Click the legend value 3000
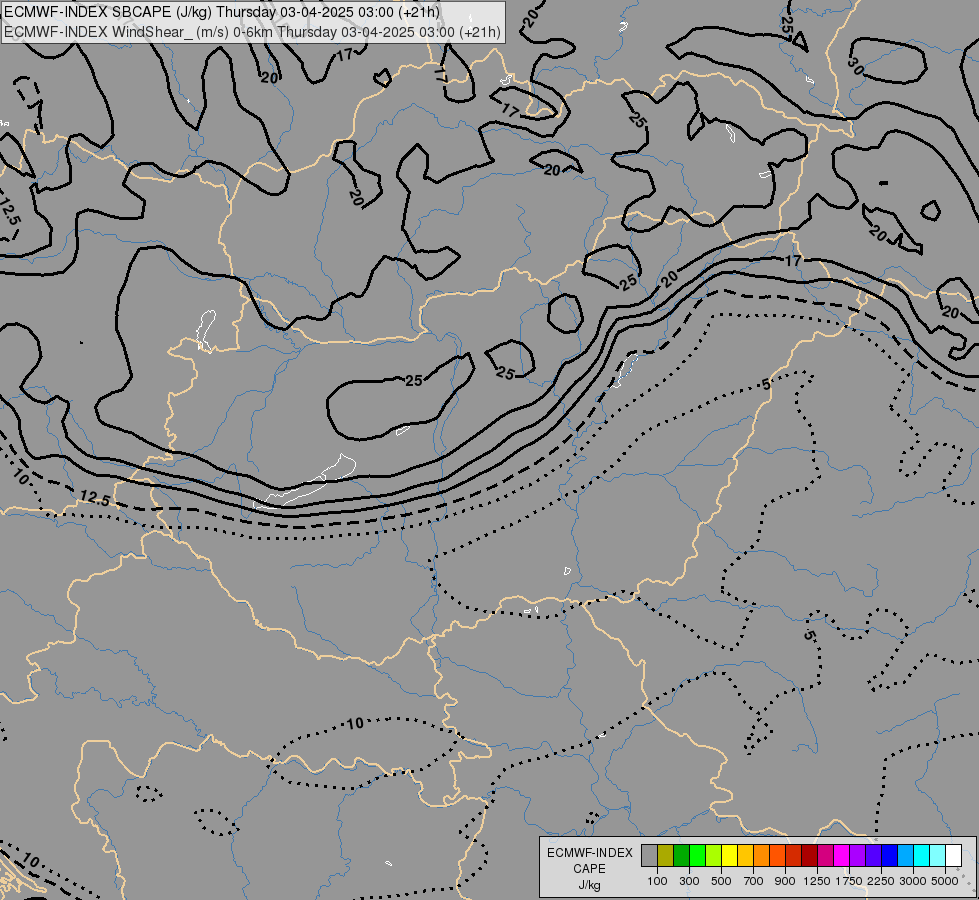This screenshot has height=900, width=979. [x=913, y=881]
